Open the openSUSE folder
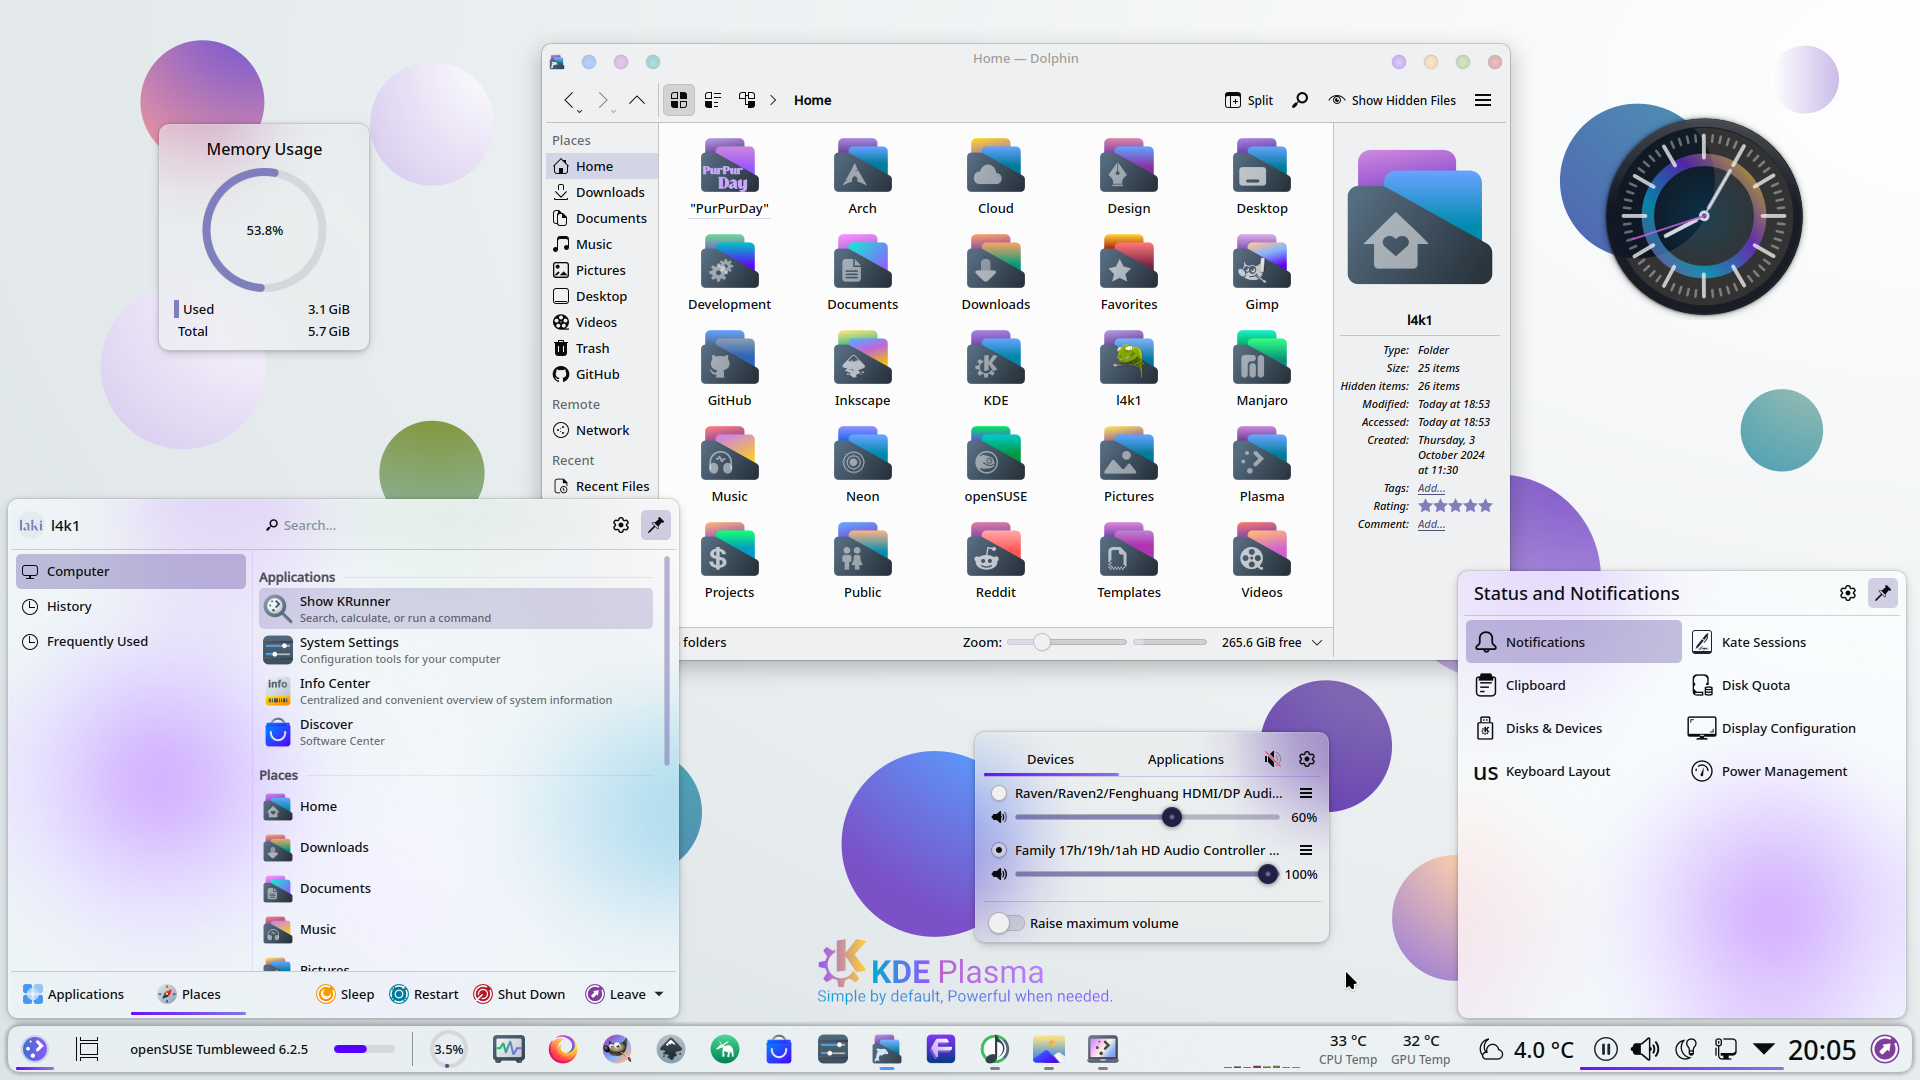This screenshot has height=1080, width=1920. click(995, 466)
